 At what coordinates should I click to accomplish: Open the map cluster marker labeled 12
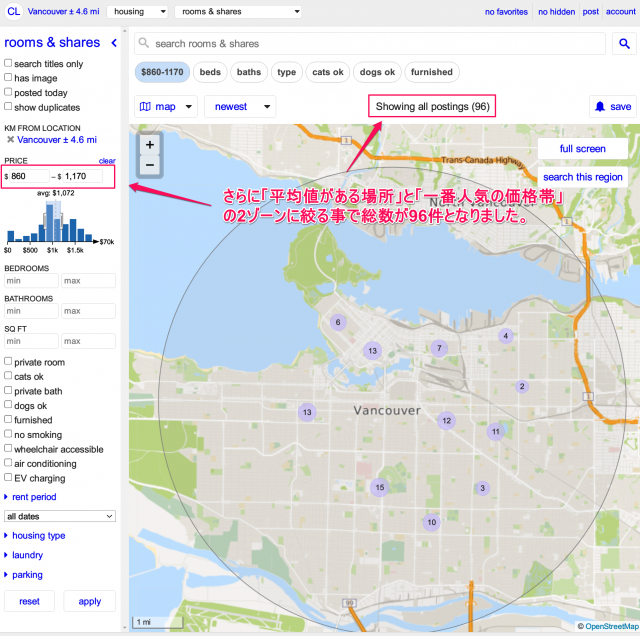[x=447, y=420]
